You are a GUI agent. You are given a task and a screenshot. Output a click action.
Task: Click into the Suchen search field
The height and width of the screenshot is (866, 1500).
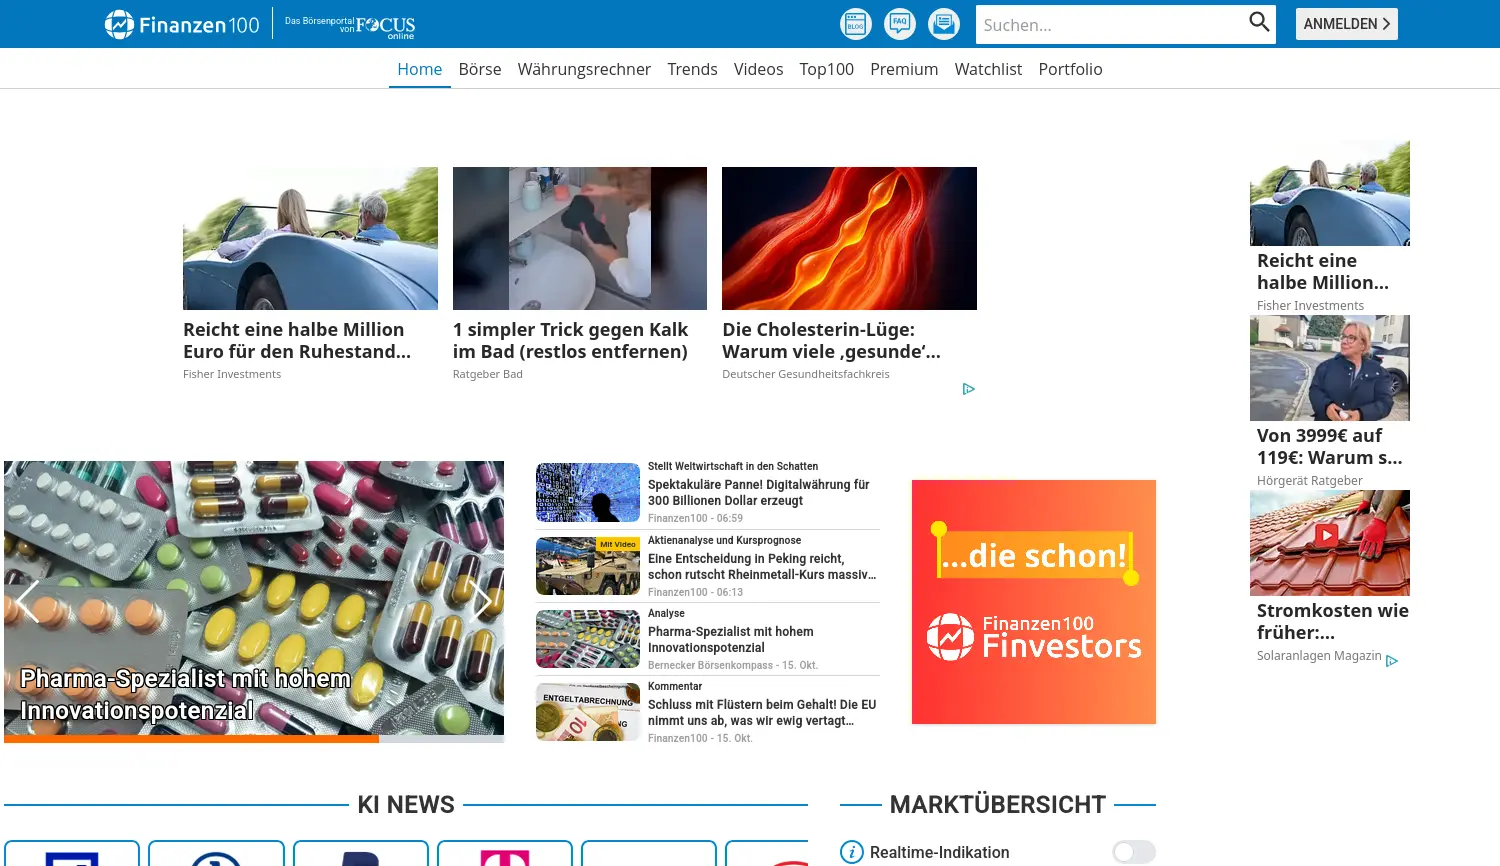1108,25
